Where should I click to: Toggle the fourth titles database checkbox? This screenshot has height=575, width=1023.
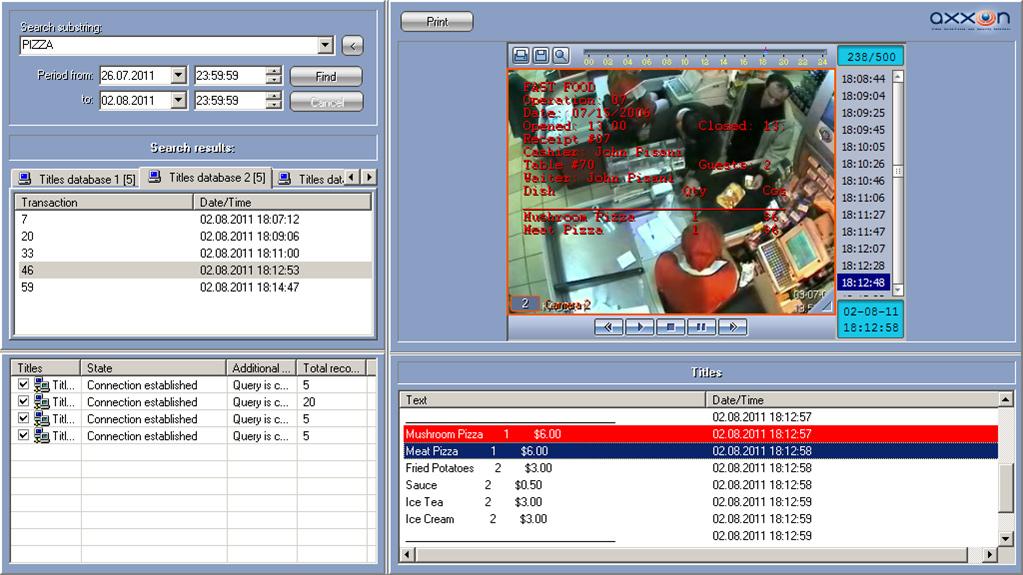[24, 436]
